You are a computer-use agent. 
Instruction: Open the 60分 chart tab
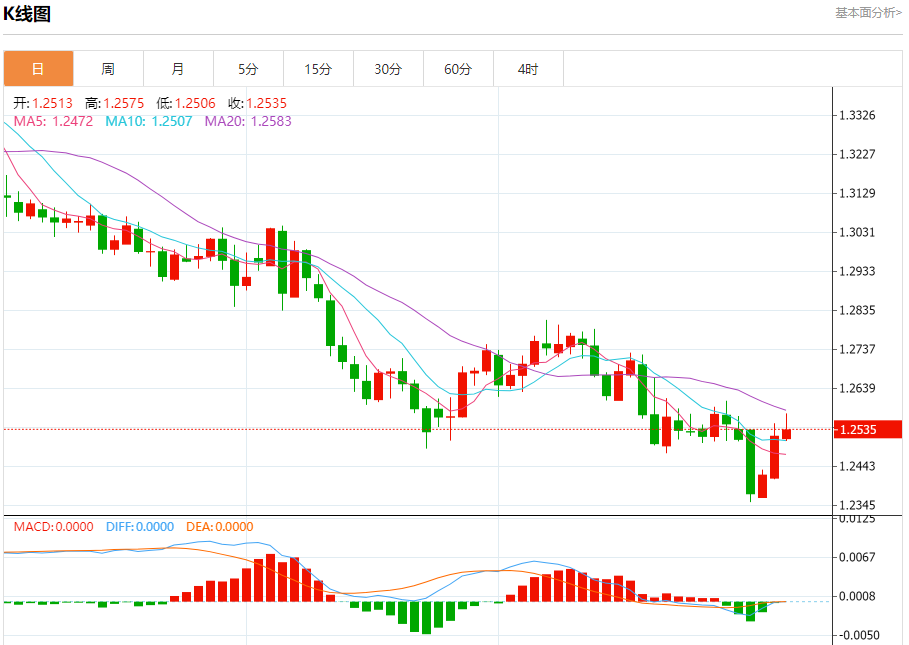tap(459, 69)
